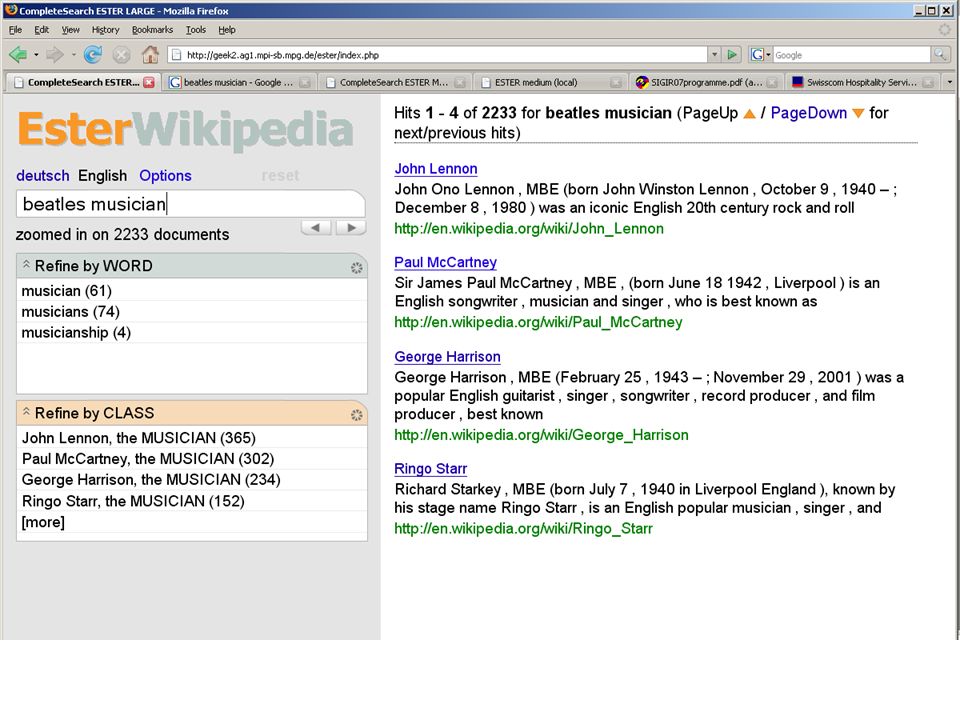Open the Ringo Starr result title
This screenshot has height=720, width=960.
coord(430,469)
